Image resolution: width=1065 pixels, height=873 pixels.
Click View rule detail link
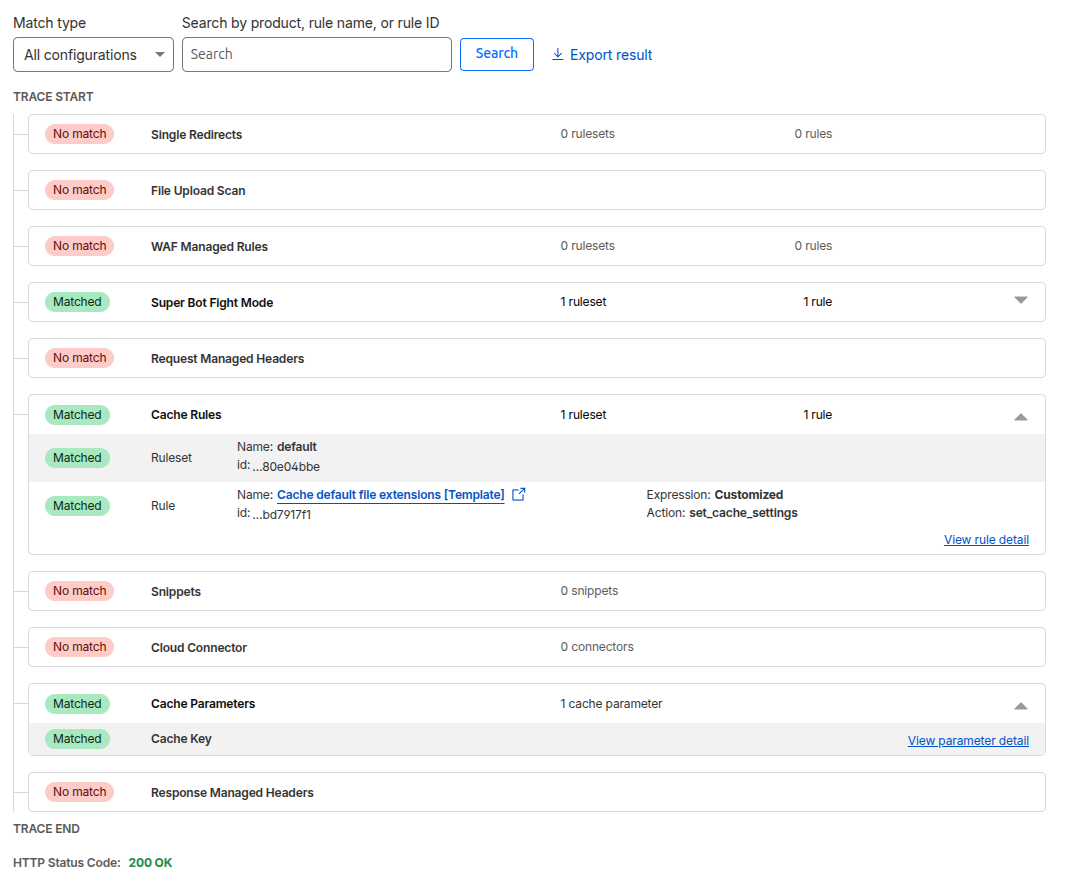point(986,539)
